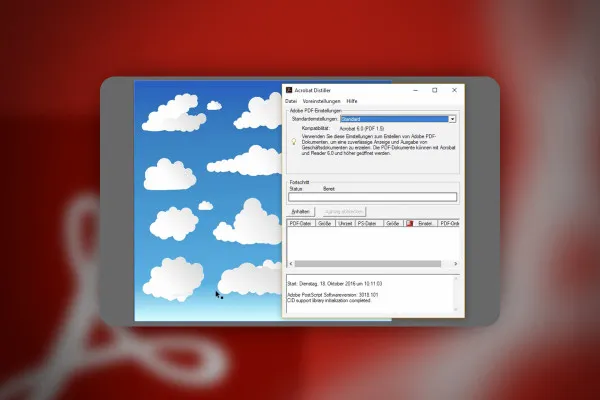Click the greyed-out Auftrag abbrechen button
The width and height of the screenshot is (600, 400).
click(x=344, y=212)
